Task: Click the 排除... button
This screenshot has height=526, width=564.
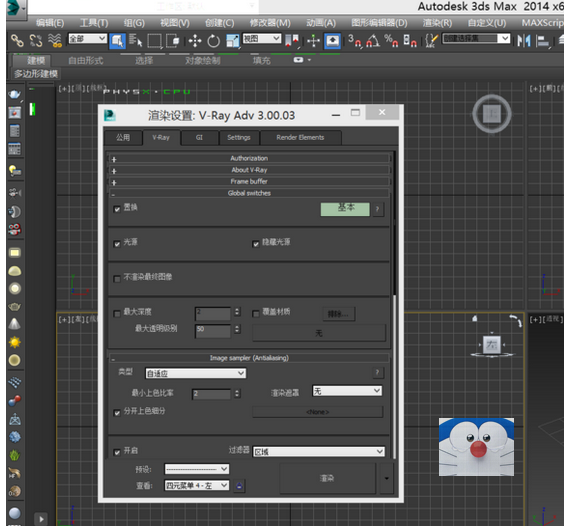Action: point(338,314)
